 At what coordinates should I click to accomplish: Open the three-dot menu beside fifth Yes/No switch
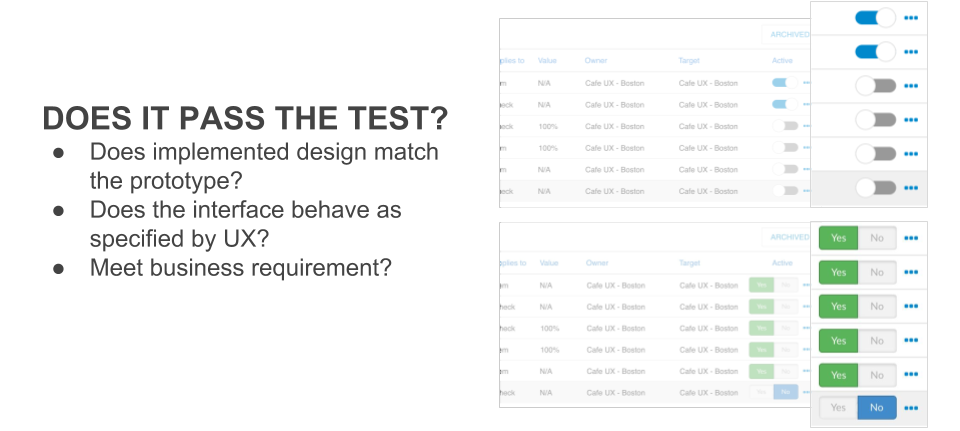[911, 375]
